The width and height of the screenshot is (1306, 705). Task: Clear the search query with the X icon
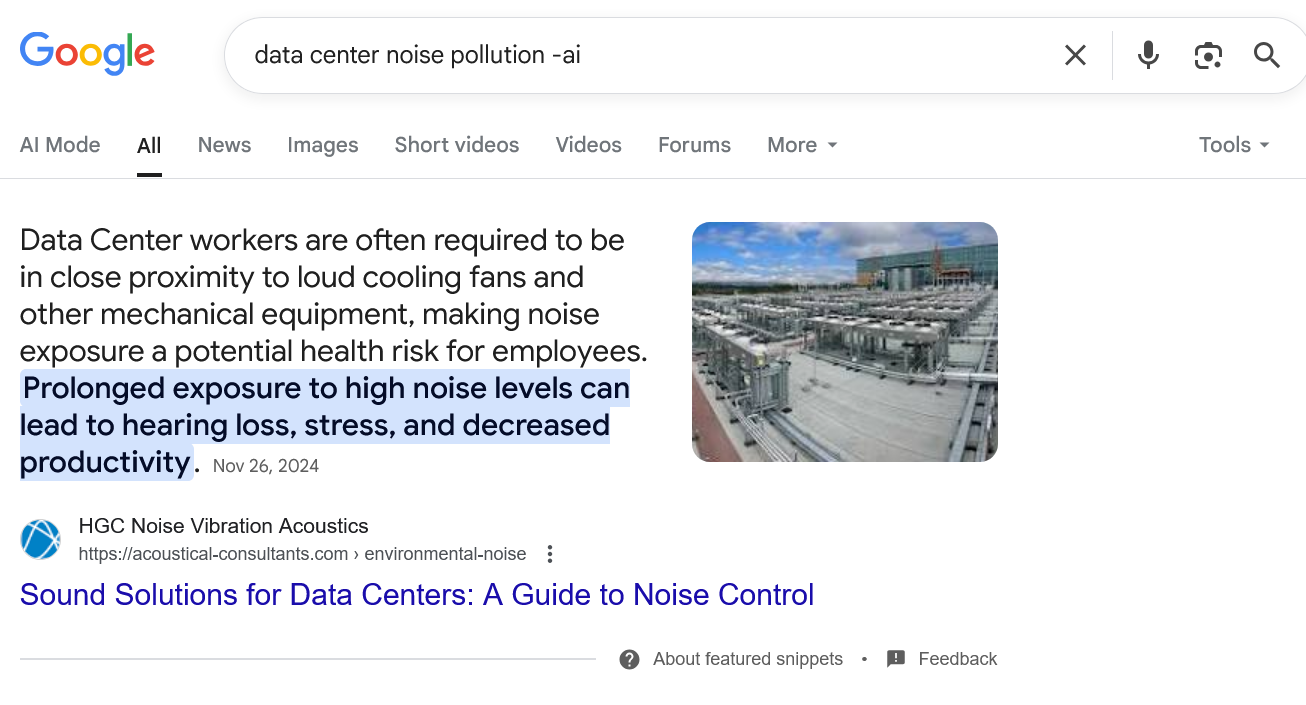(x=1075, y=55)
